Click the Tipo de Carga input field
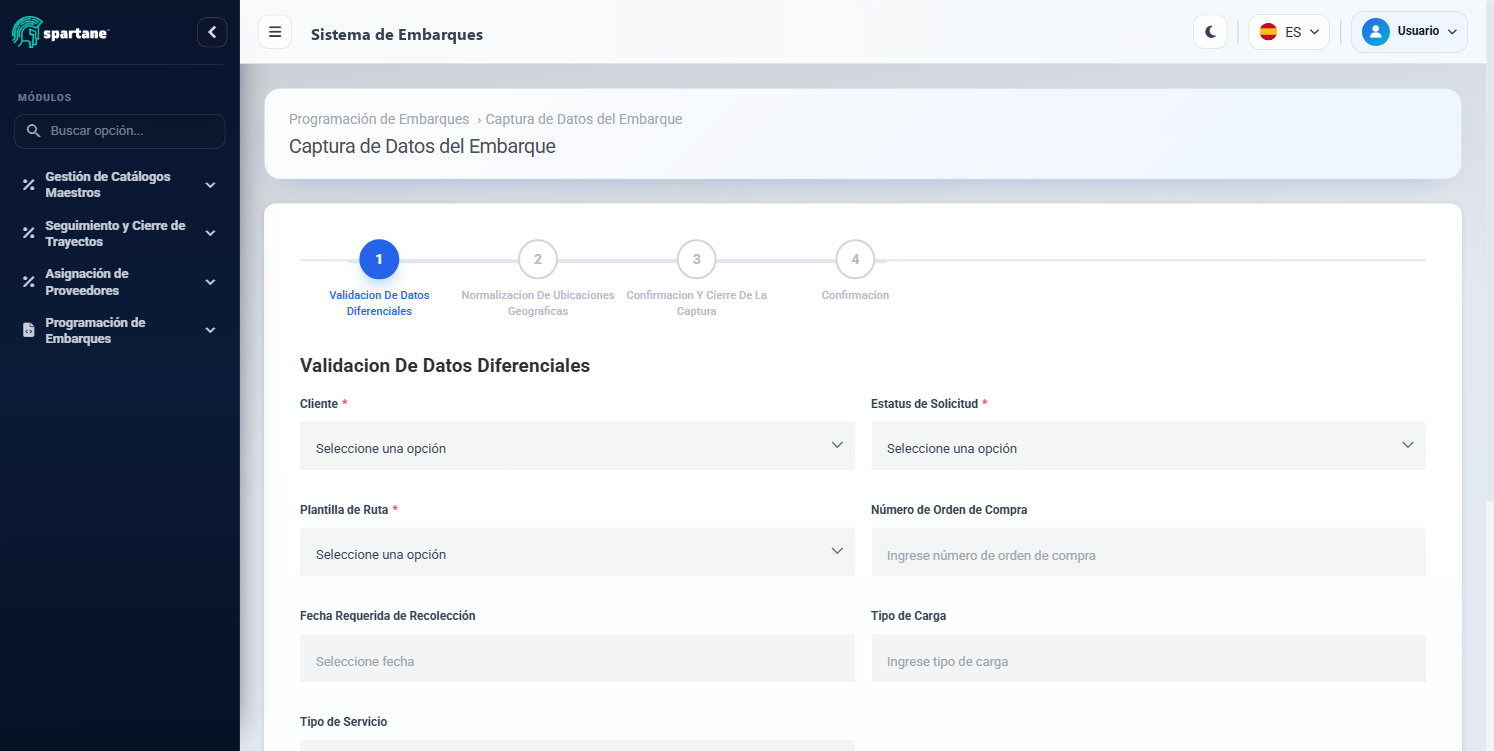 pos(1148,658)
